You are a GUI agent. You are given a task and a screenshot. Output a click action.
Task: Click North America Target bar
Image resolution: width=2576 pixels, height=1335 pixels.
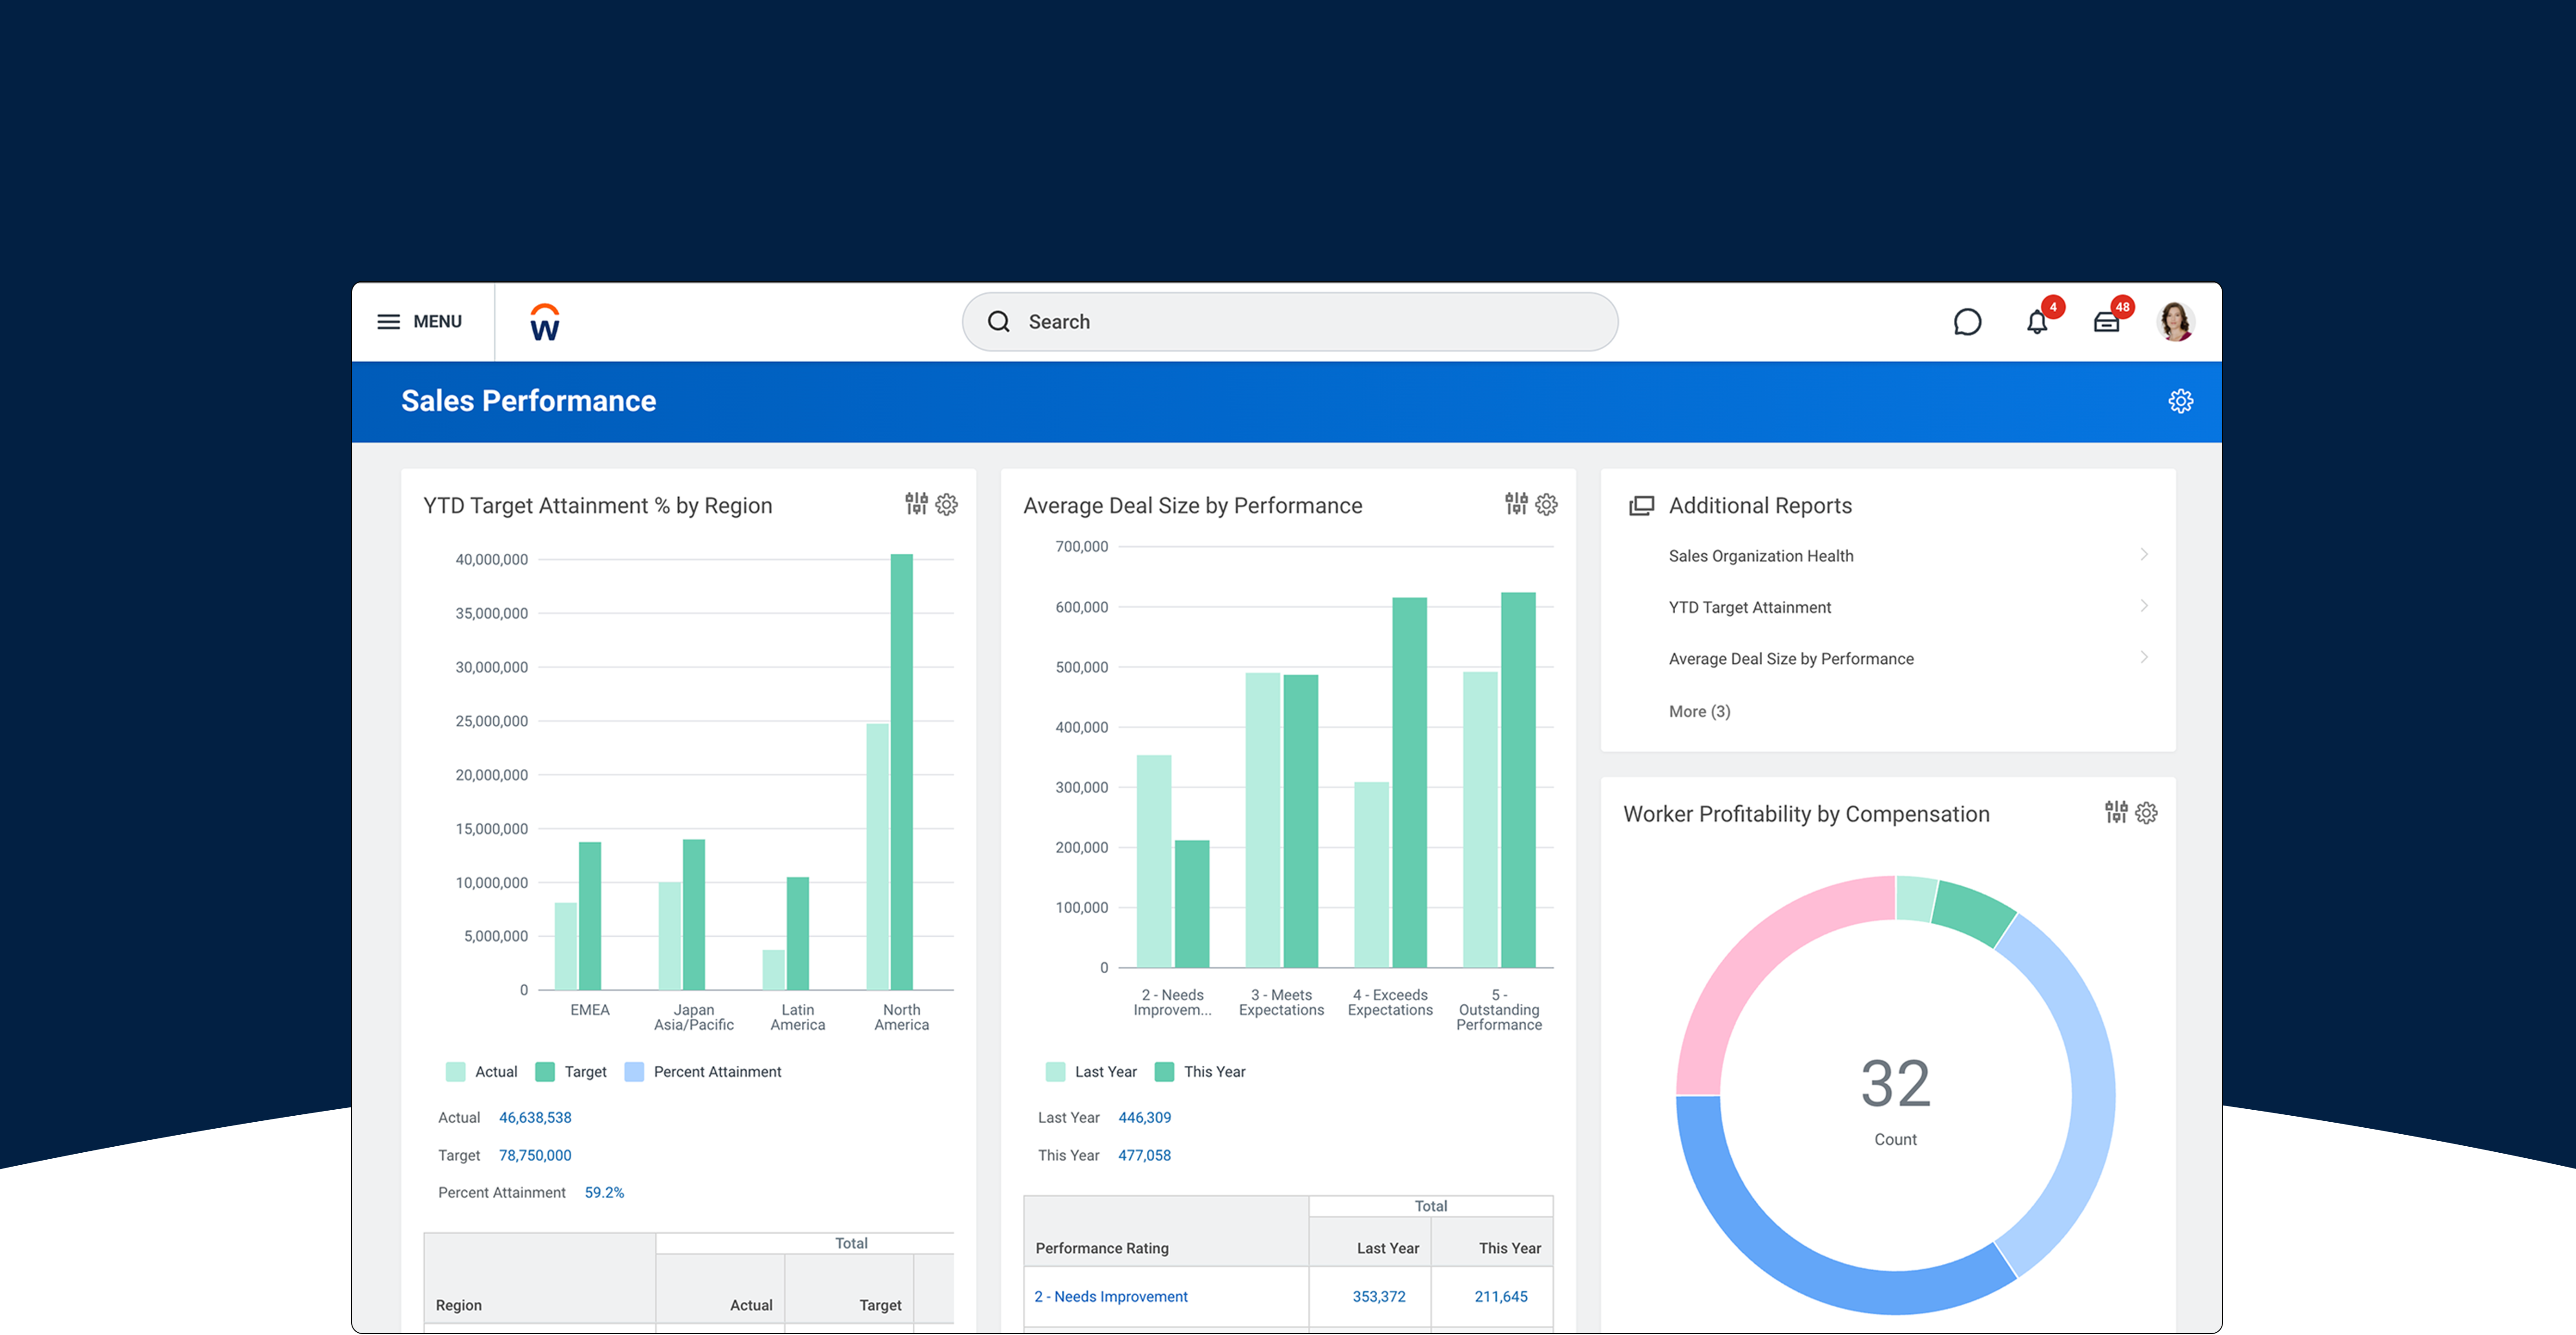[902, 772]
